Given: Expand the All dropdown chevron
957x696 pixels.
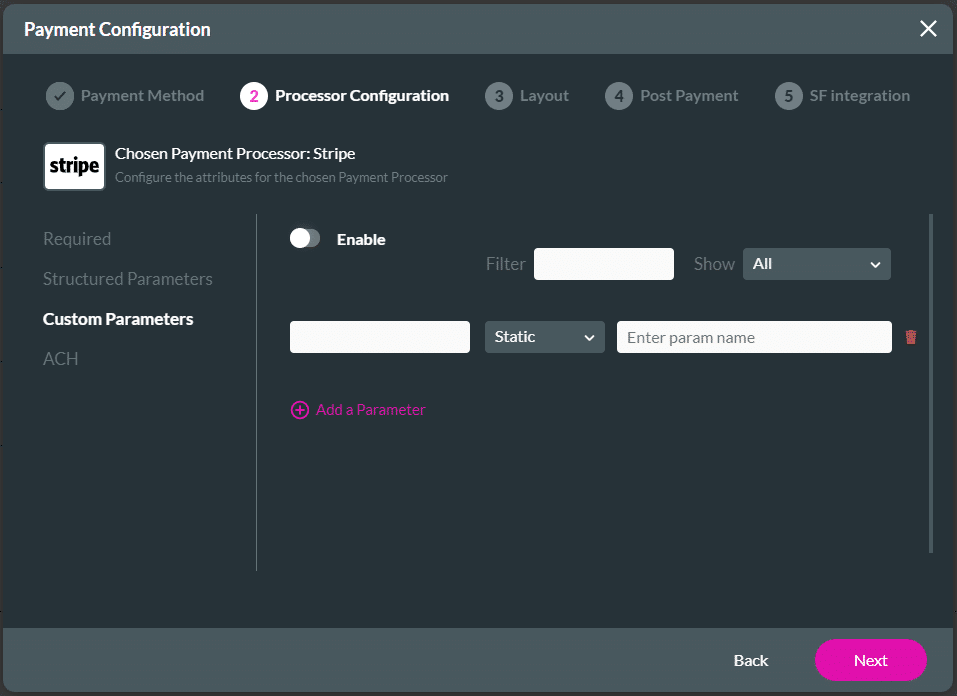Looking at the screenshot, I should [877, 263].
